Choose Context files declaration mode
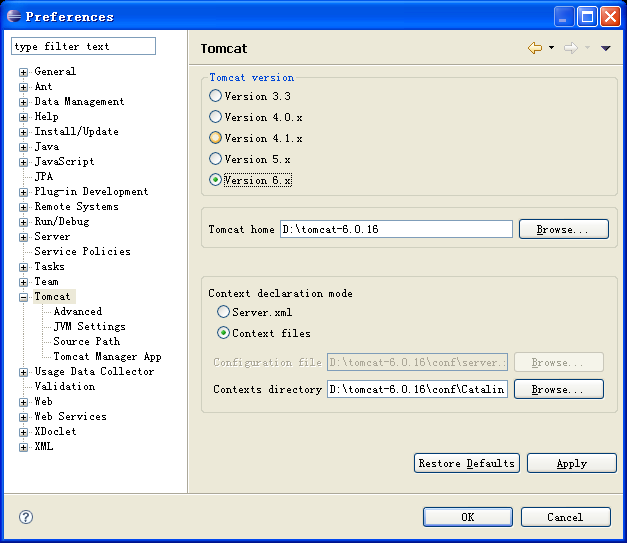Viewport: 627px width, 543px height. click(223, 333)
